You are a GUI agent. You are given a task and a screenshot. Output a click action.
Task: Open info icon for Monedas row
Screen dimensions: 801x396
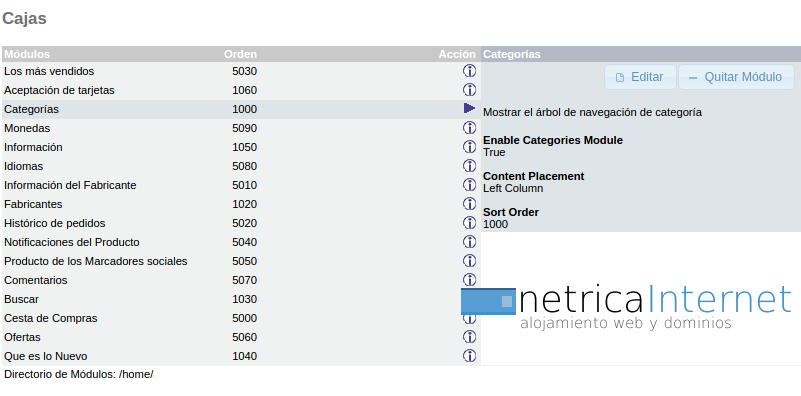point(469,128)
